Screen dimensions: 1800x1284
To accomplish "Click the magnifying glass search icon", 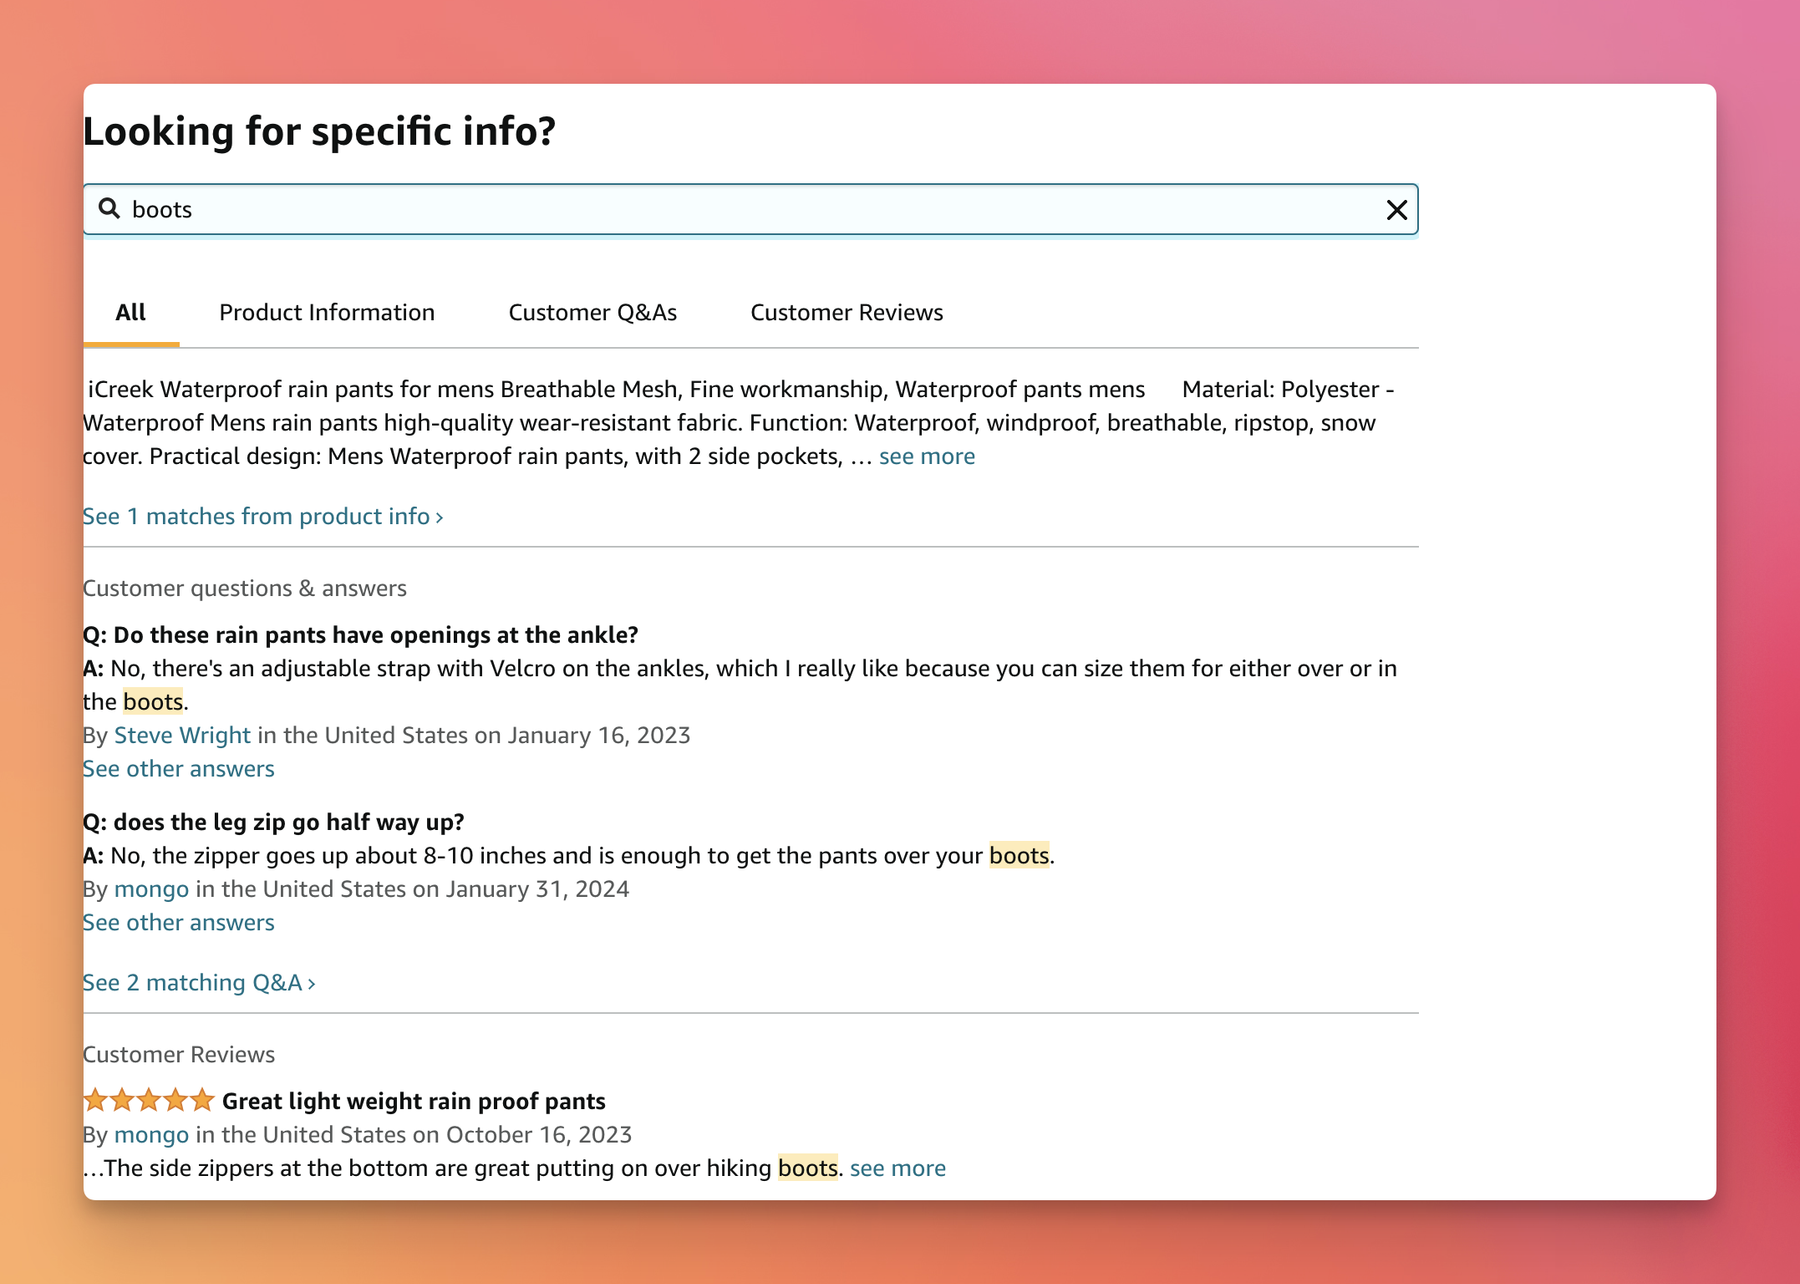I will tap(110, 210).
